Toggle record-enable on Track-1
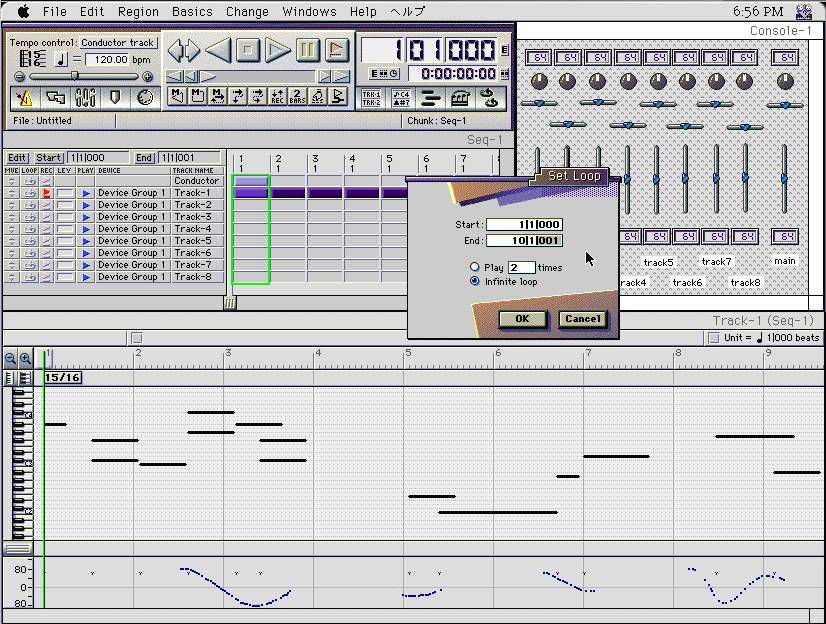This screenshot has height=624, width=826. (x=46, y=193)
